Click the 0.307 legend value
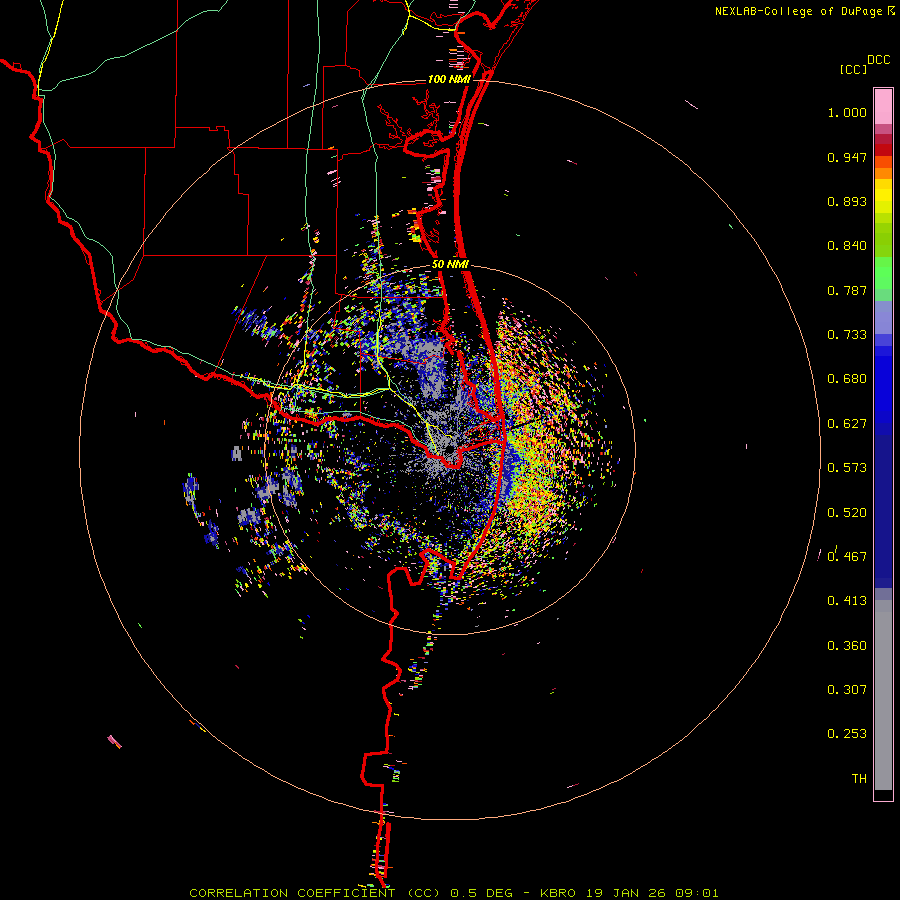 (x=847, y=690)
